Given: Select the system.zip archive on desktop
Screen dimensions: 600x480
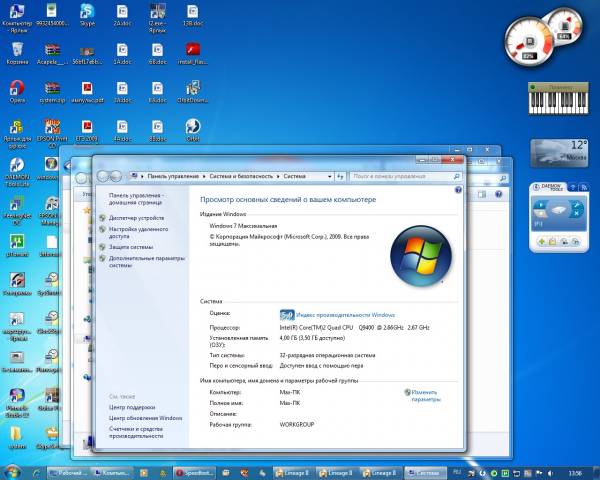Looking at the screenshot, I should click(x=52, y=92).
